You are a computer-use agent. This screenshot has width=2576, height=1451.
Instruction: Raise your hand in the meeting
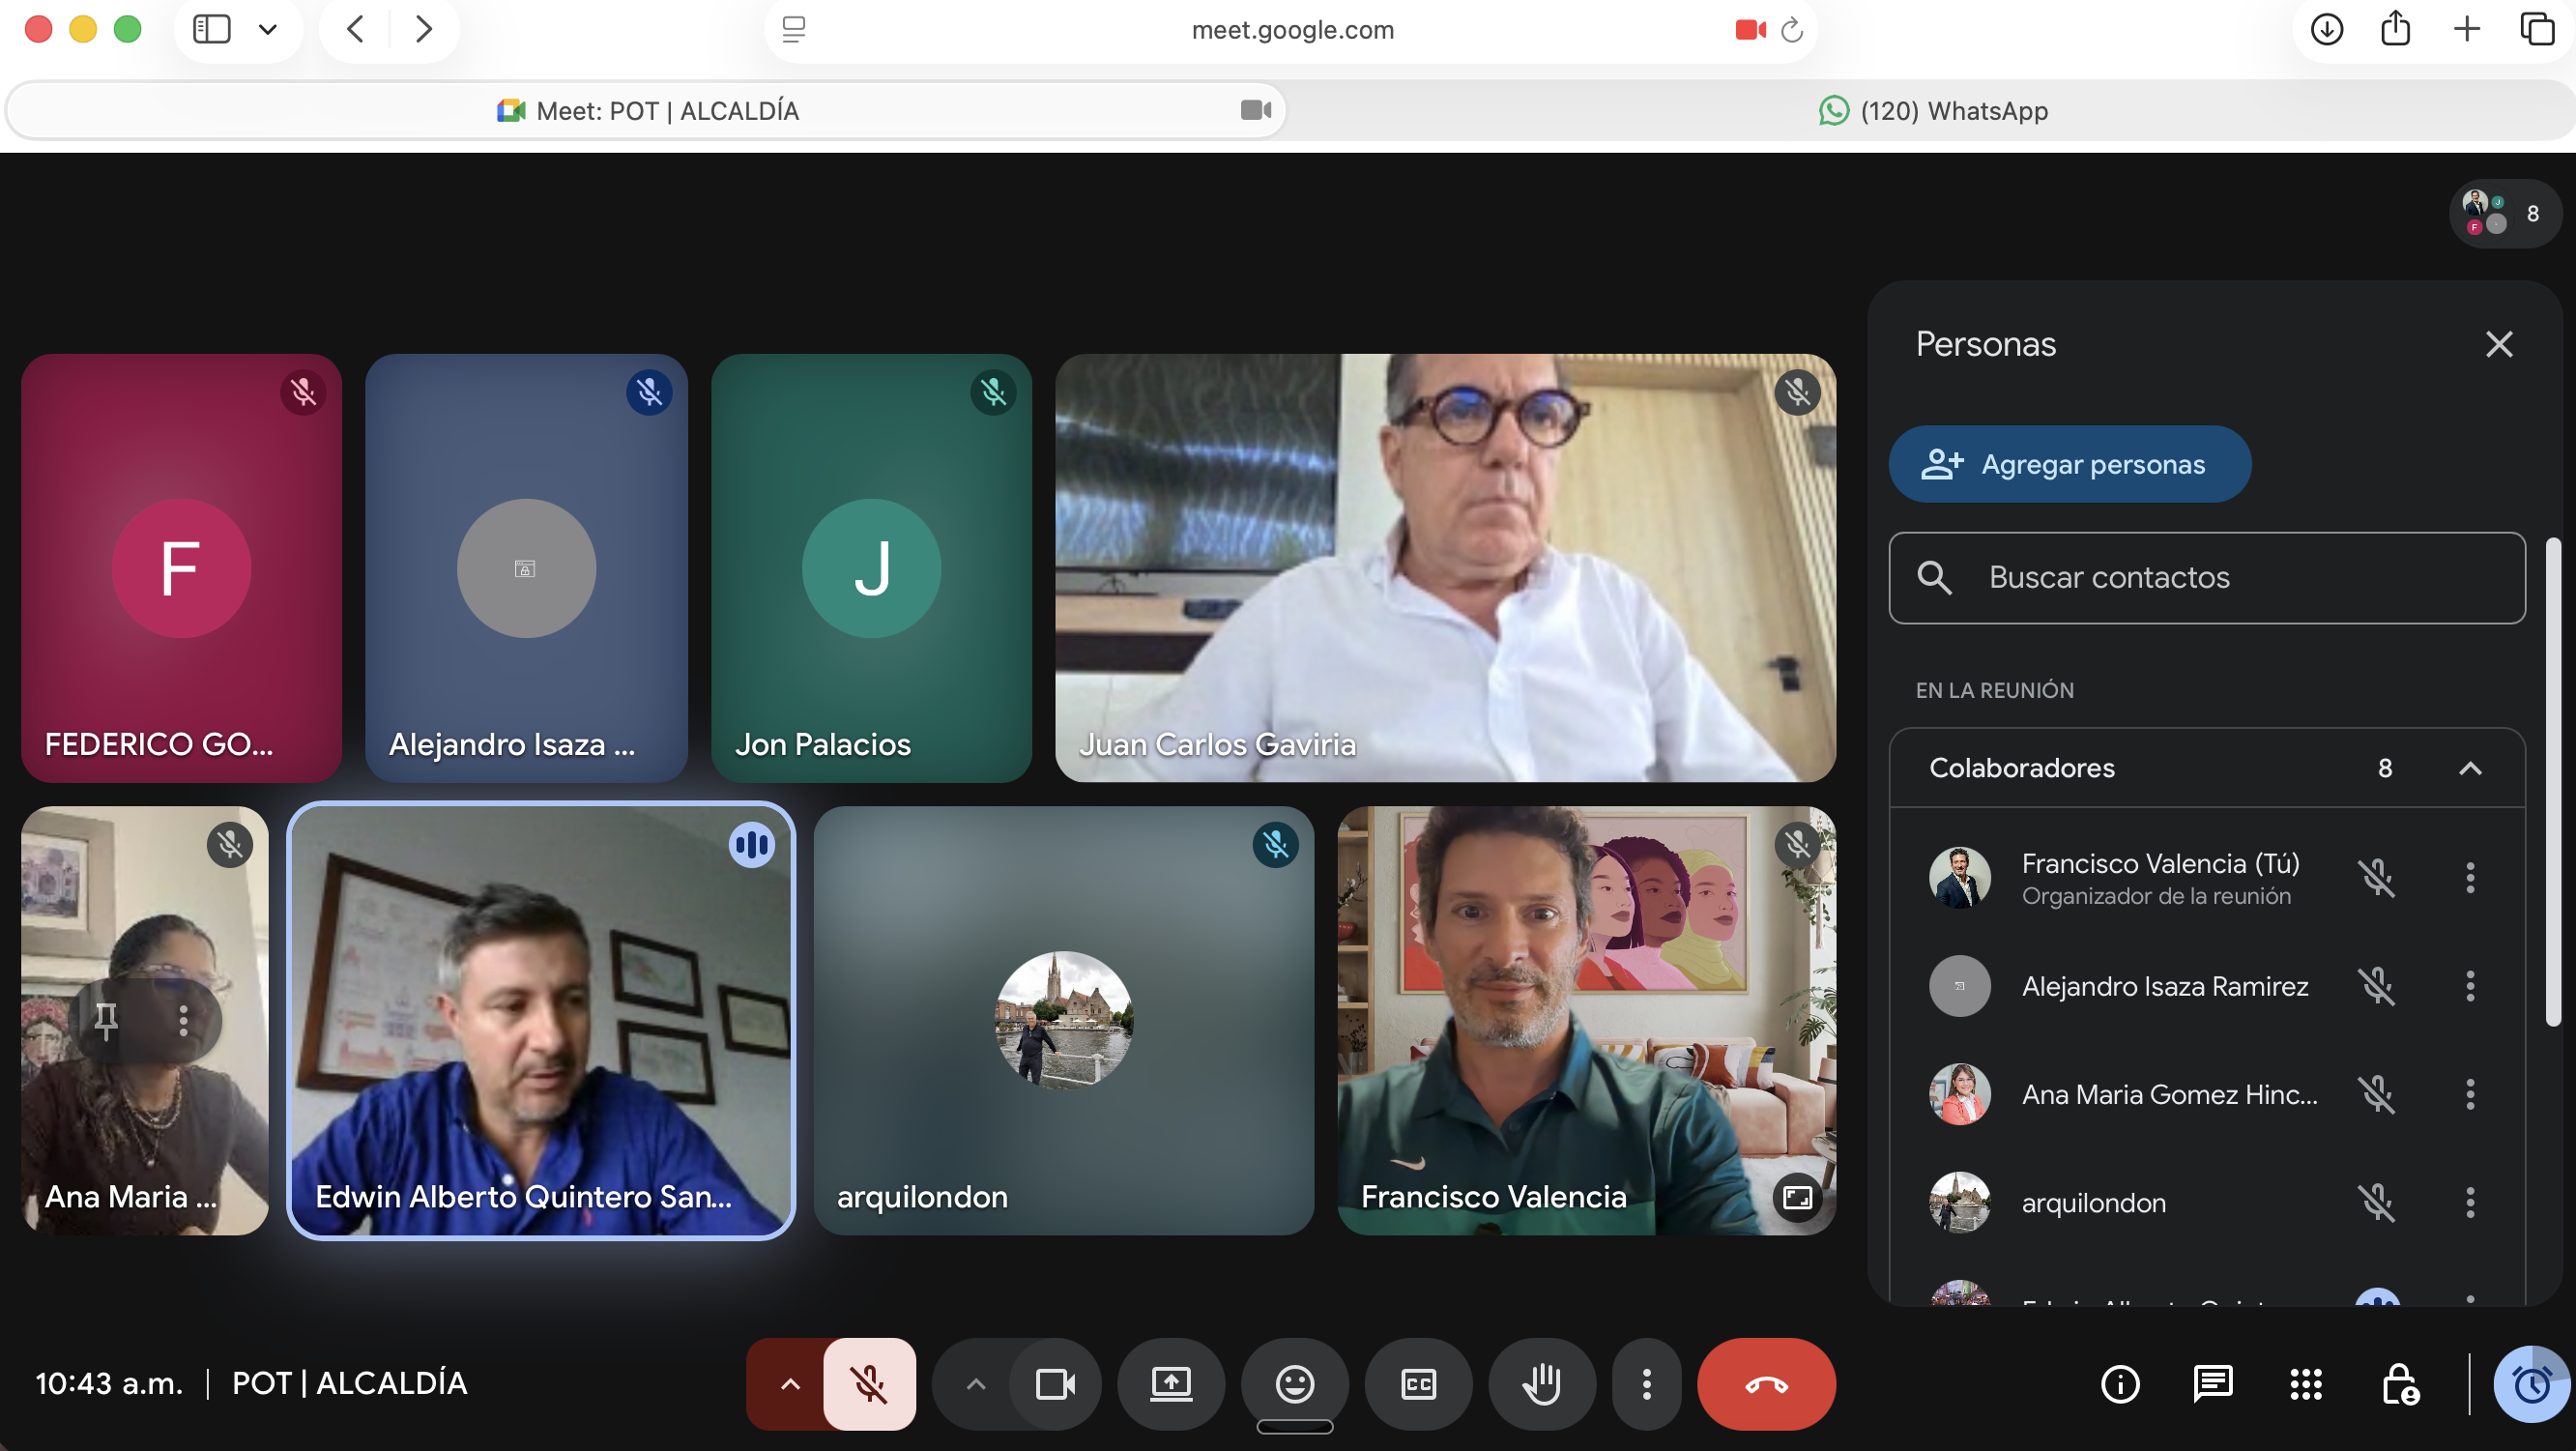pos(1541,1384)
